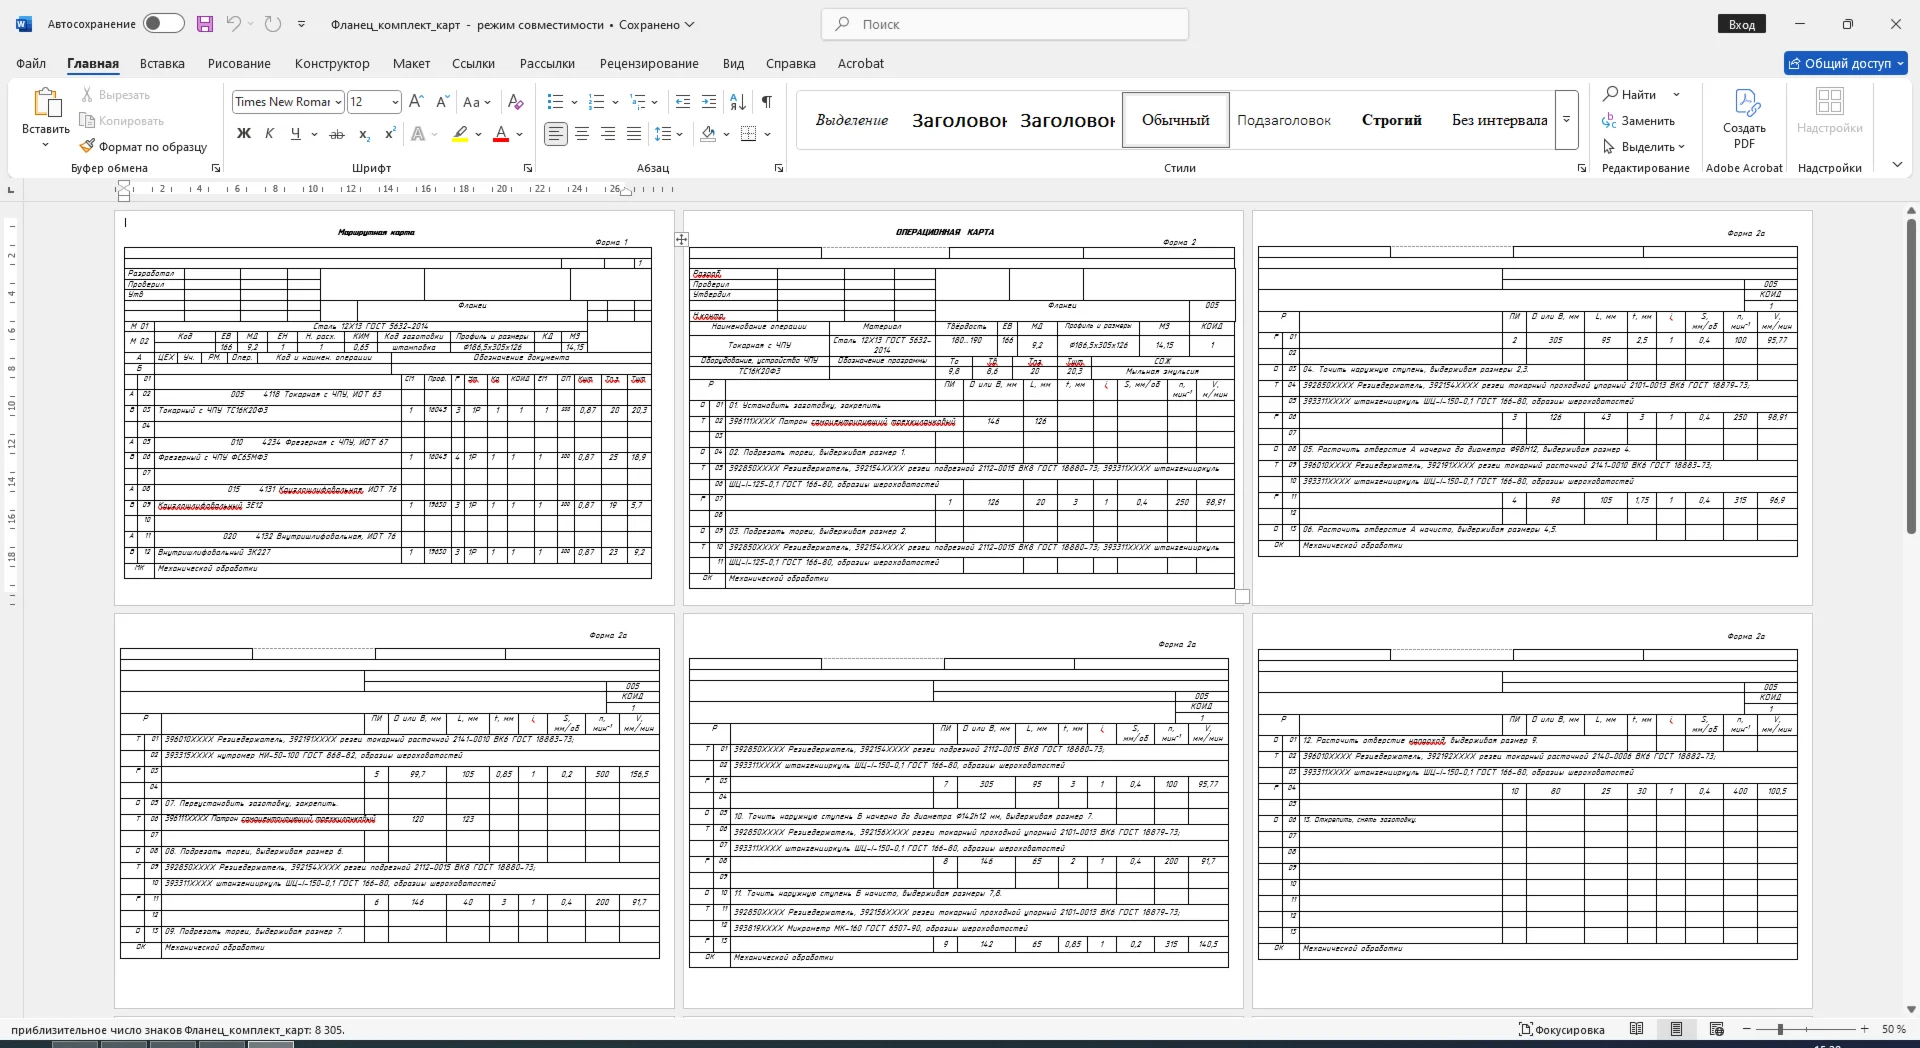Toggle italic (К) formatting

click(x=269, y=134)
